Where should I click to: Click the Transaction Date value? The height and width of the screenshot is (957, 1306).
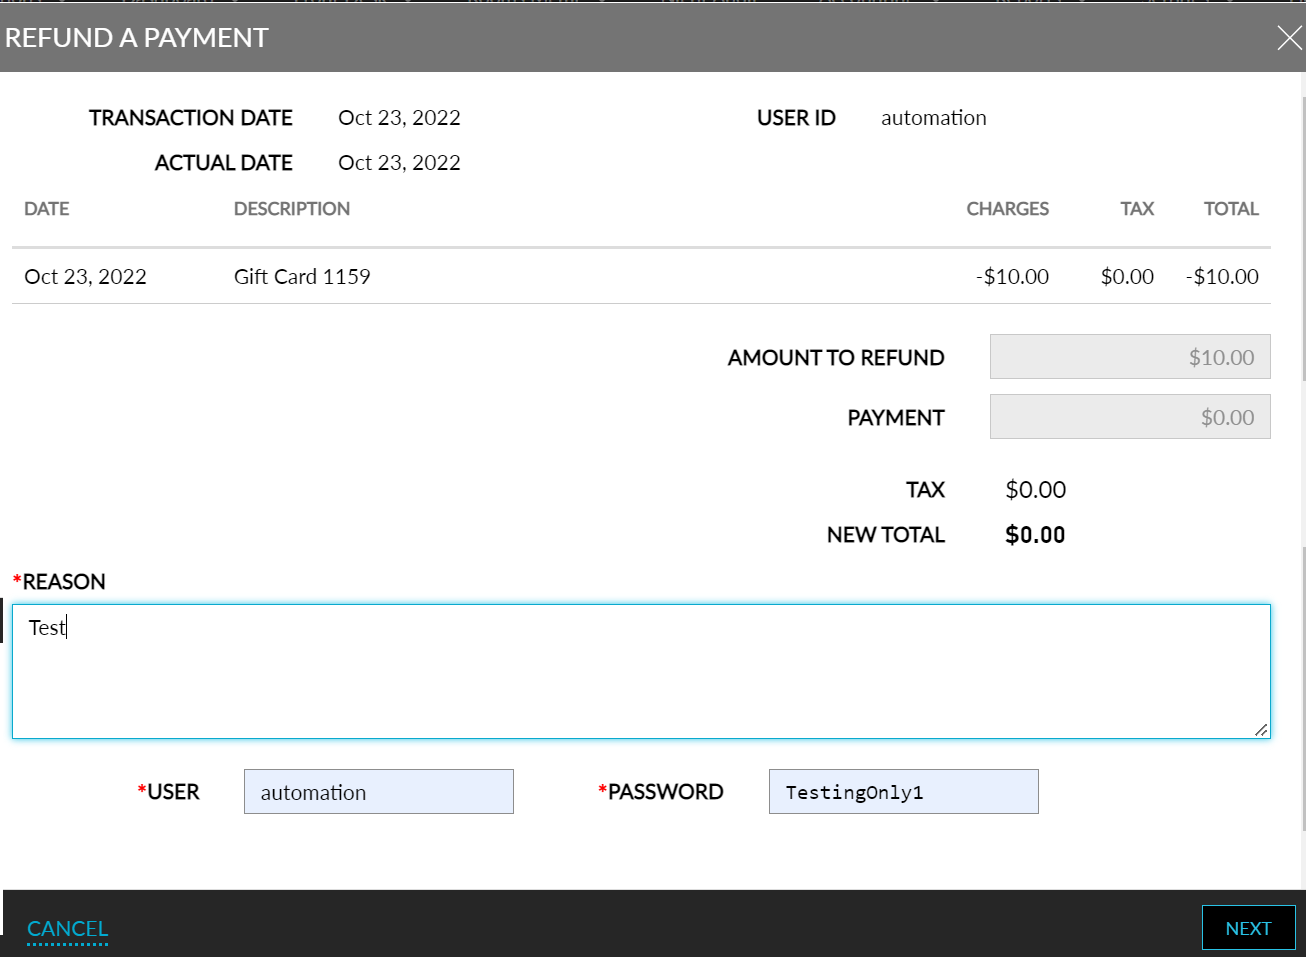(x=399, y=118)
